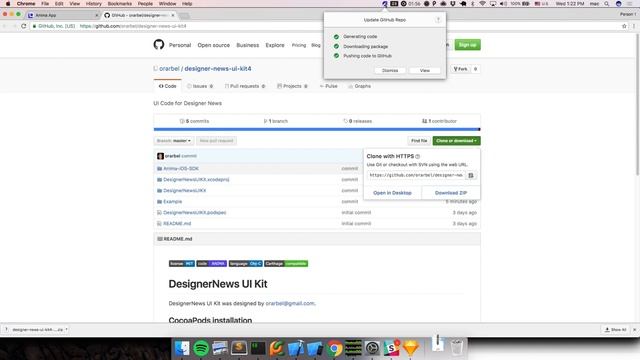
Task: Select the Code tab
Action: [167, 86]
